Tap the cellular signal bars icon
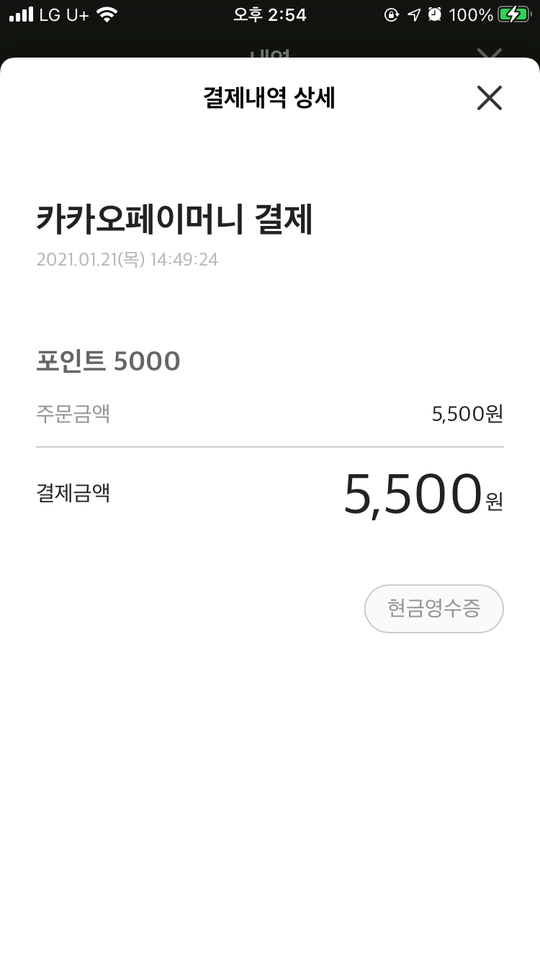Image resolution: width=540 pixels, height=960 pixels. tap(21, 15)
